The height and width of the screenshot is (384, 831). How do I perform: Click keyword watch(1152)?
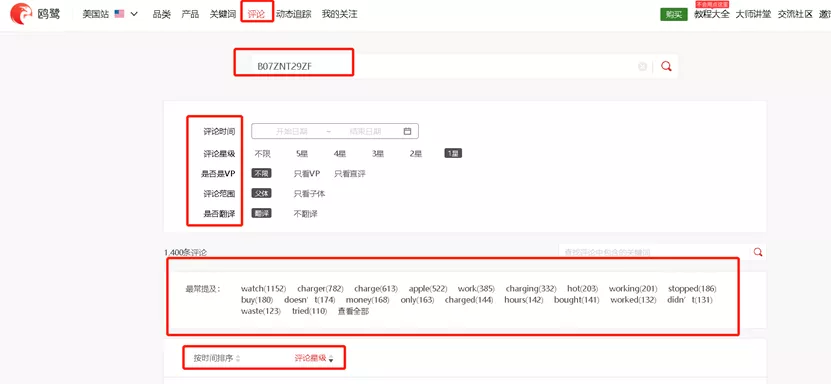click(x=263, y=289)
